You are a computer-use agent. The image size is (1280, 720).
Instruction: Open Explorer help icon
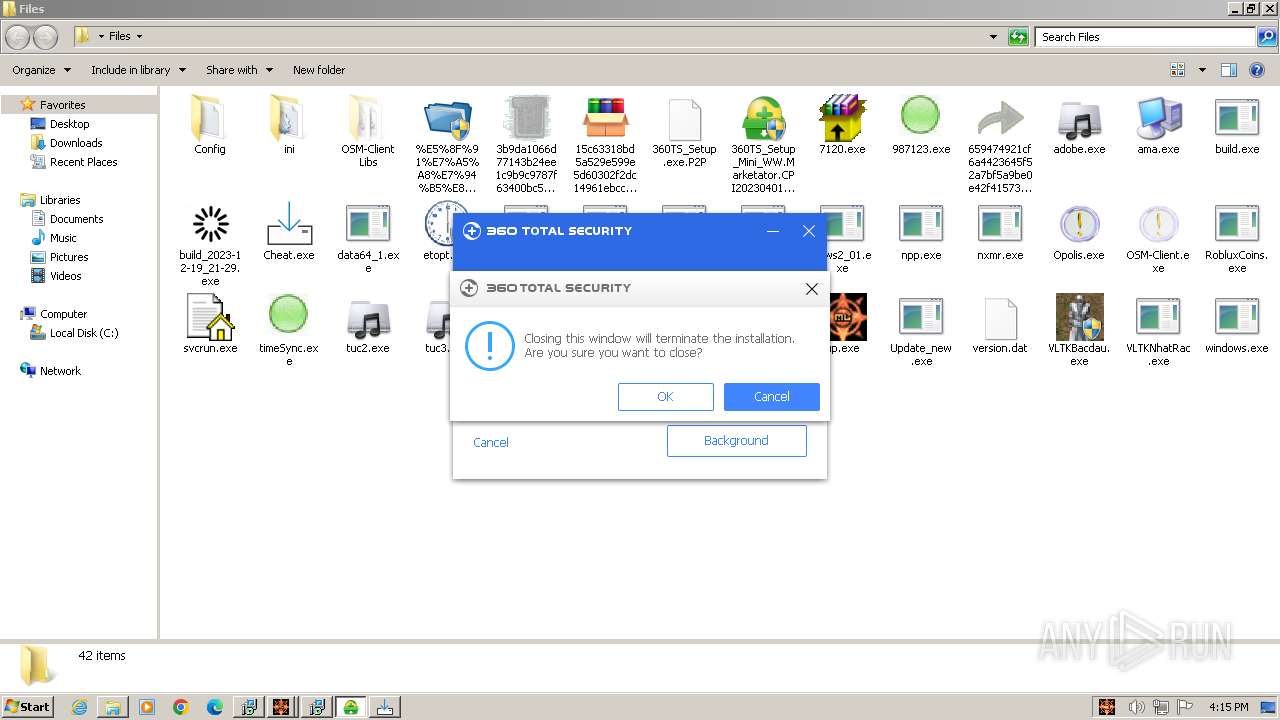(1257, 70)
